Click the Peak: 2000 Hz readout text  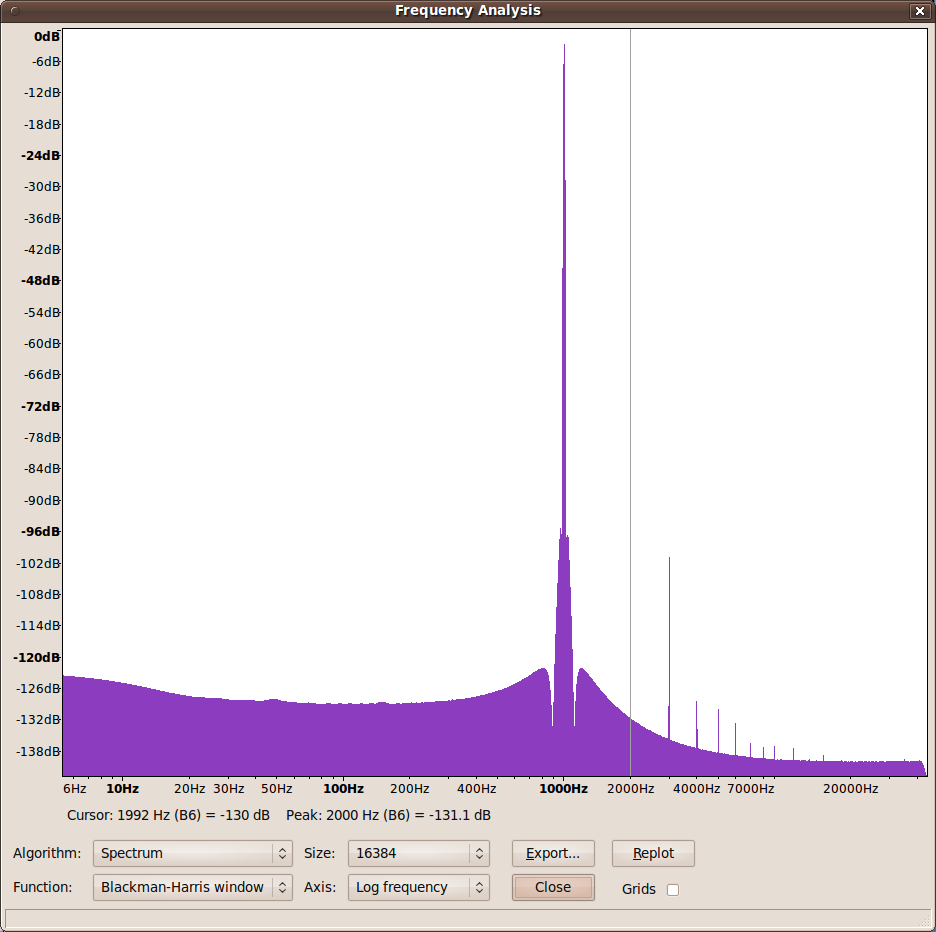pos(388,815)
